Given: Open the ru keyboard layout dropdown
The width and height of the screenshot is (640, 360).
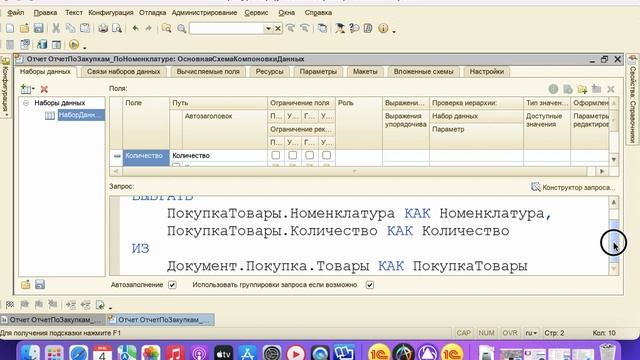Looking at the screenshot, I should [531, 333].
